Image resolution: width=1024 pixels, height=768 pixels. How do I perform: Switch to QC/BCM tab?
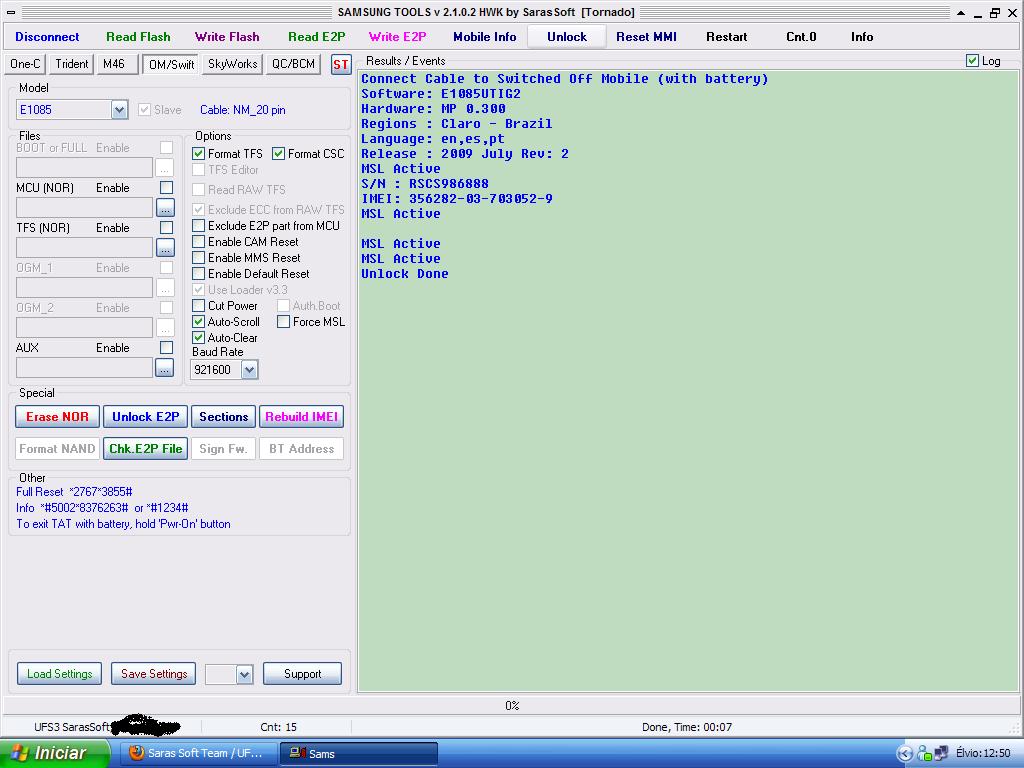pos(293,64)
